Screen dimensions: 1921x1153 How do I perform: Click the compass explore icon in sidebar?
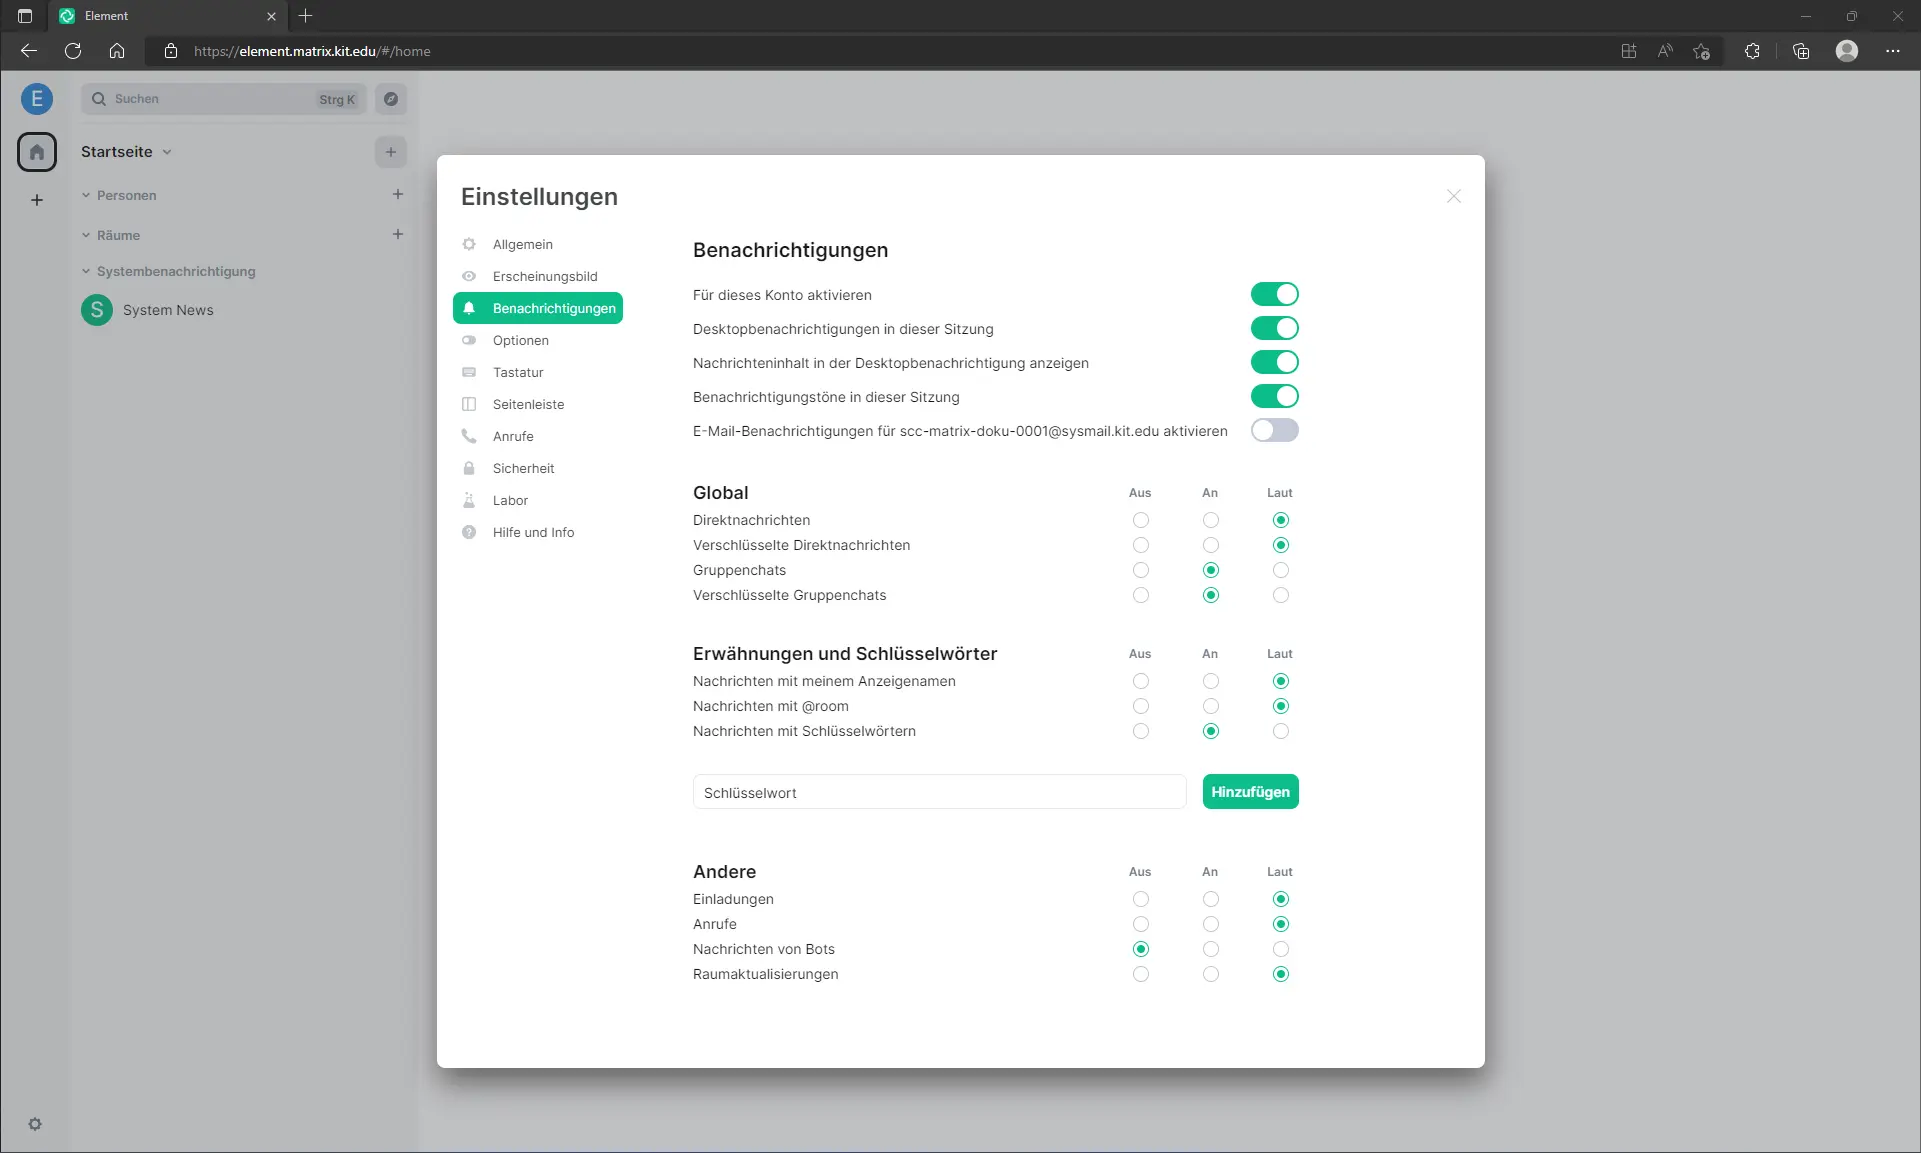click(x=391, y=99)
